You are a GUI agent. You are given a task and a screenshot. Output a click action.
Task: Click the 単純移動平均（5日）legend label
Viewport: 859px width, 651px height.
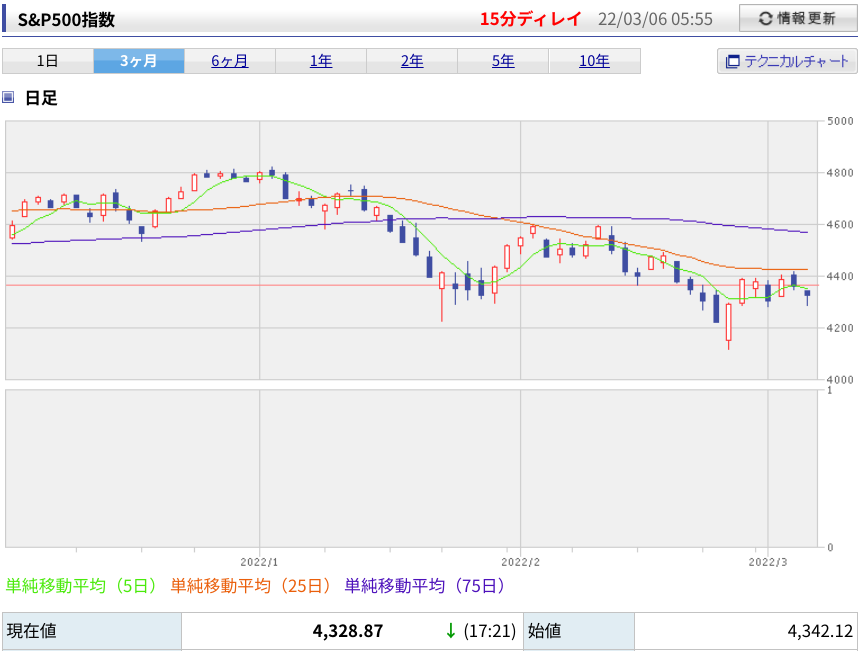(x=81, y=586)
